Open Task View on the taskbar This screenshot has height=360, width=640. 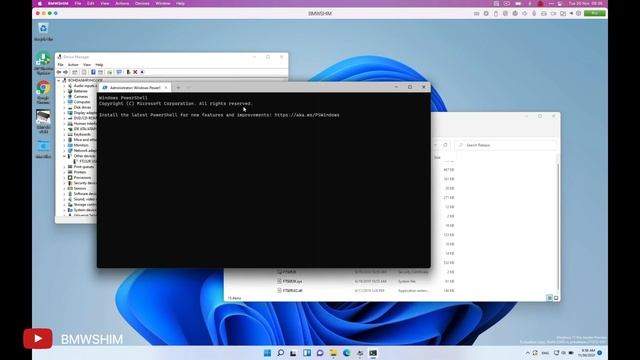tap(293, 353)
